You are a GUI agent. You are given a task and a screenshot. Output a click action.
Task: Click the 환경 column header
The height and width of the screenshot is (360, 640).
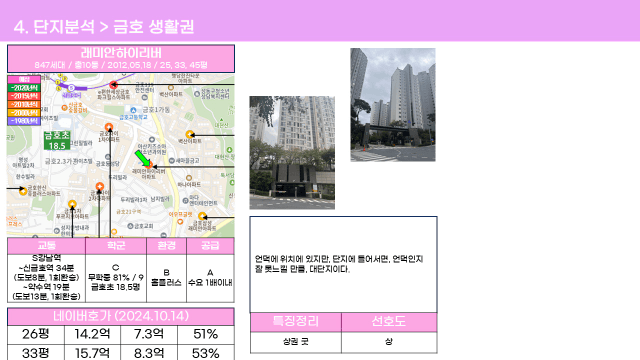(x=167, y=246)
